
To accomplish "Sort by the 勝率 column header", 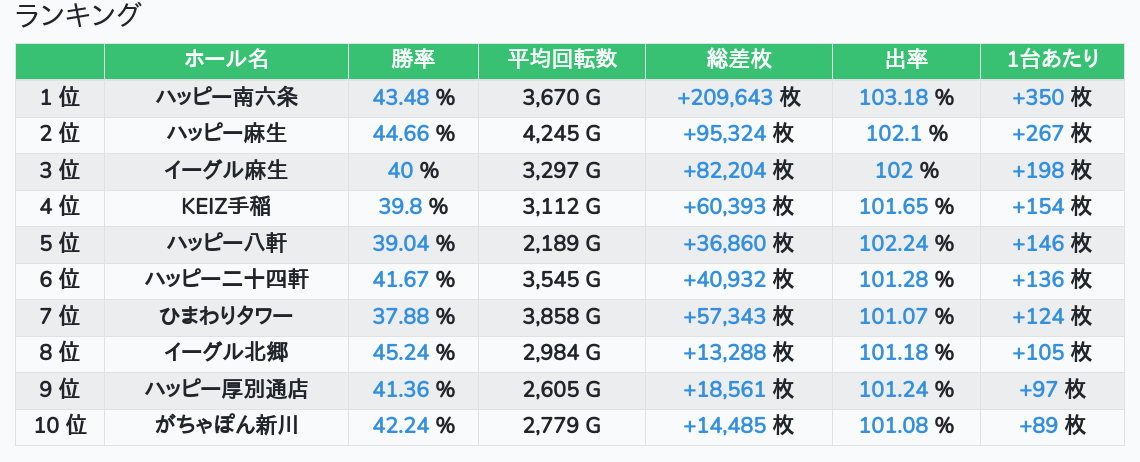I will click(x=413, y=60).
